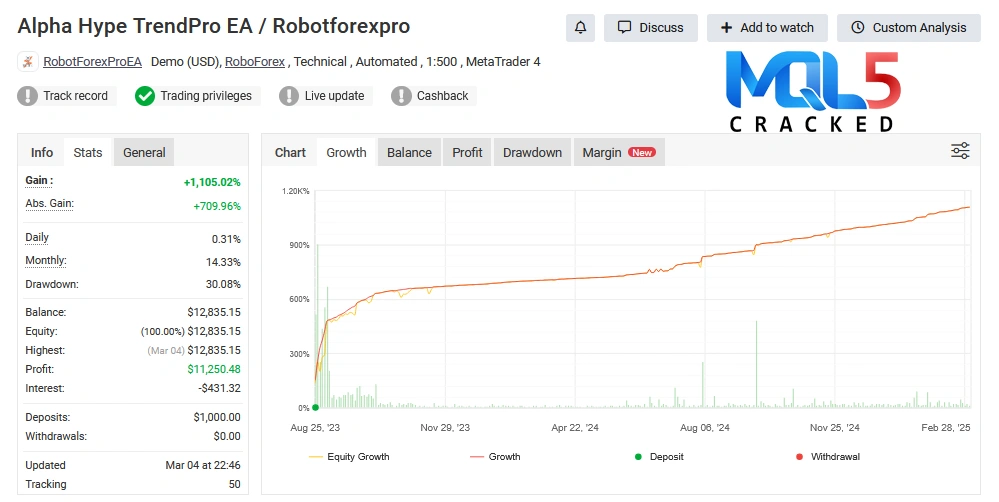Open the RoboForex broker link
Image resolution: width=999 pixels, height=502 pixels.
(255, 62)
